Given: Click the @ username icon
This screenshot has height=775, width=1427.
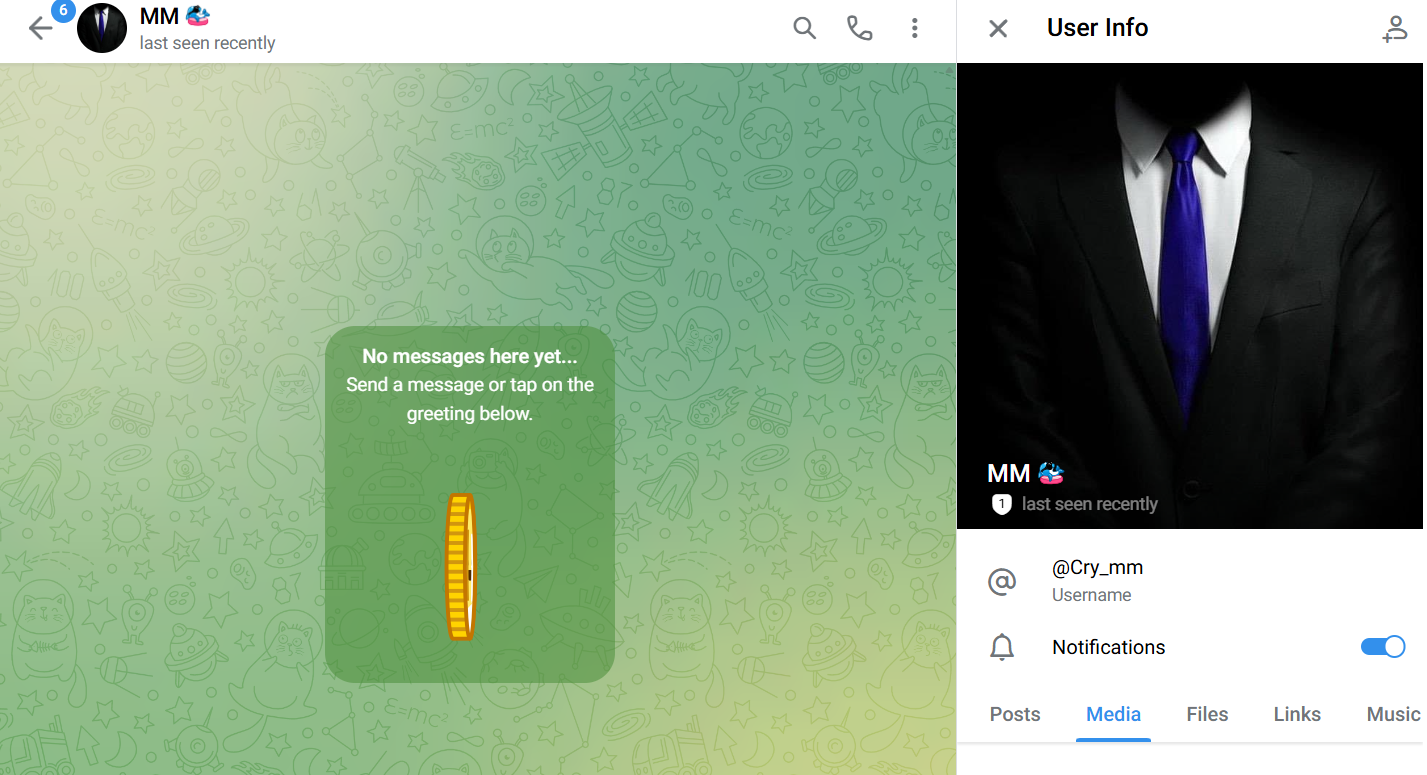Looking at the screenshot, I should (x=1002, y=581).
